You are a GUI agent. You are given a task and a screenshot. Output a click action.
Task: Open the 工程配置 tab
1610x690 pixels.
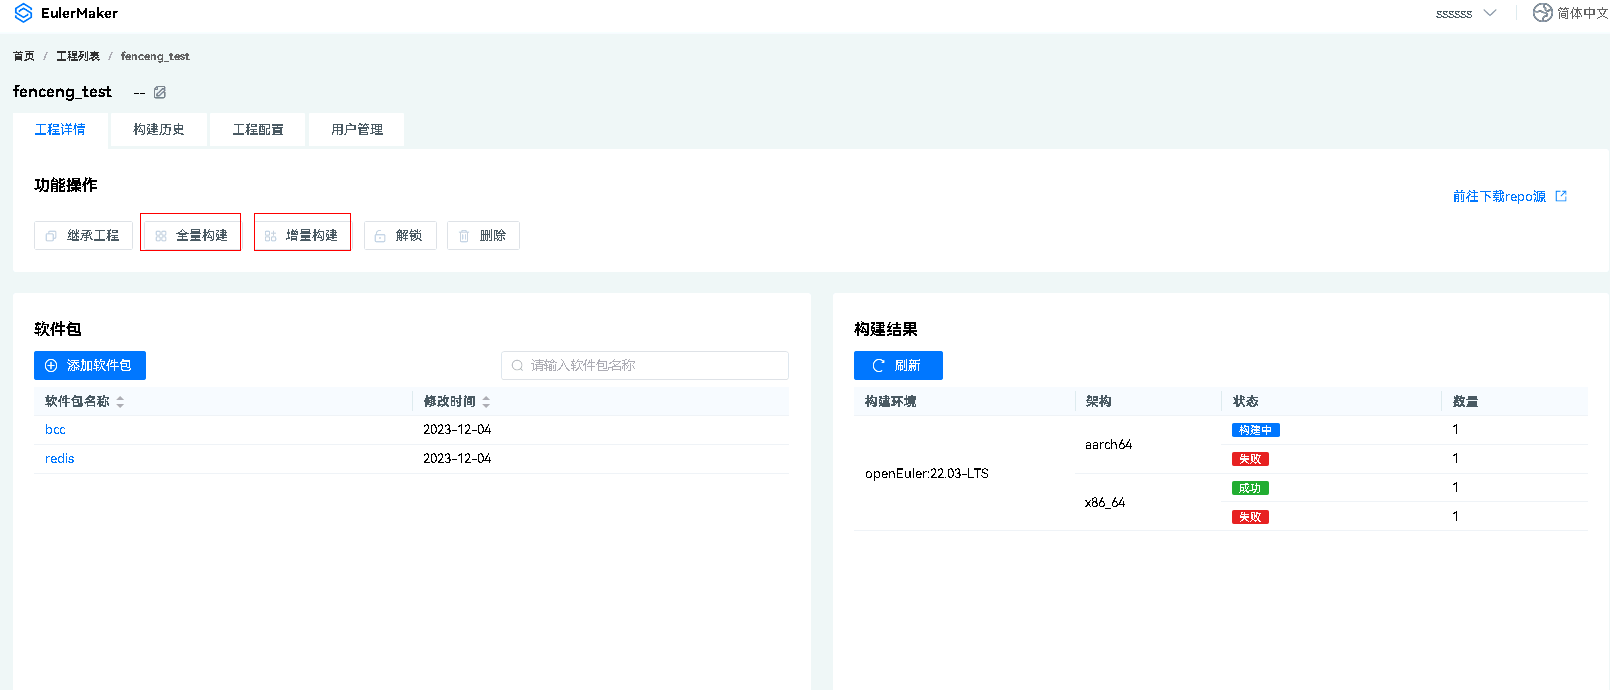[x=258, y=130]
